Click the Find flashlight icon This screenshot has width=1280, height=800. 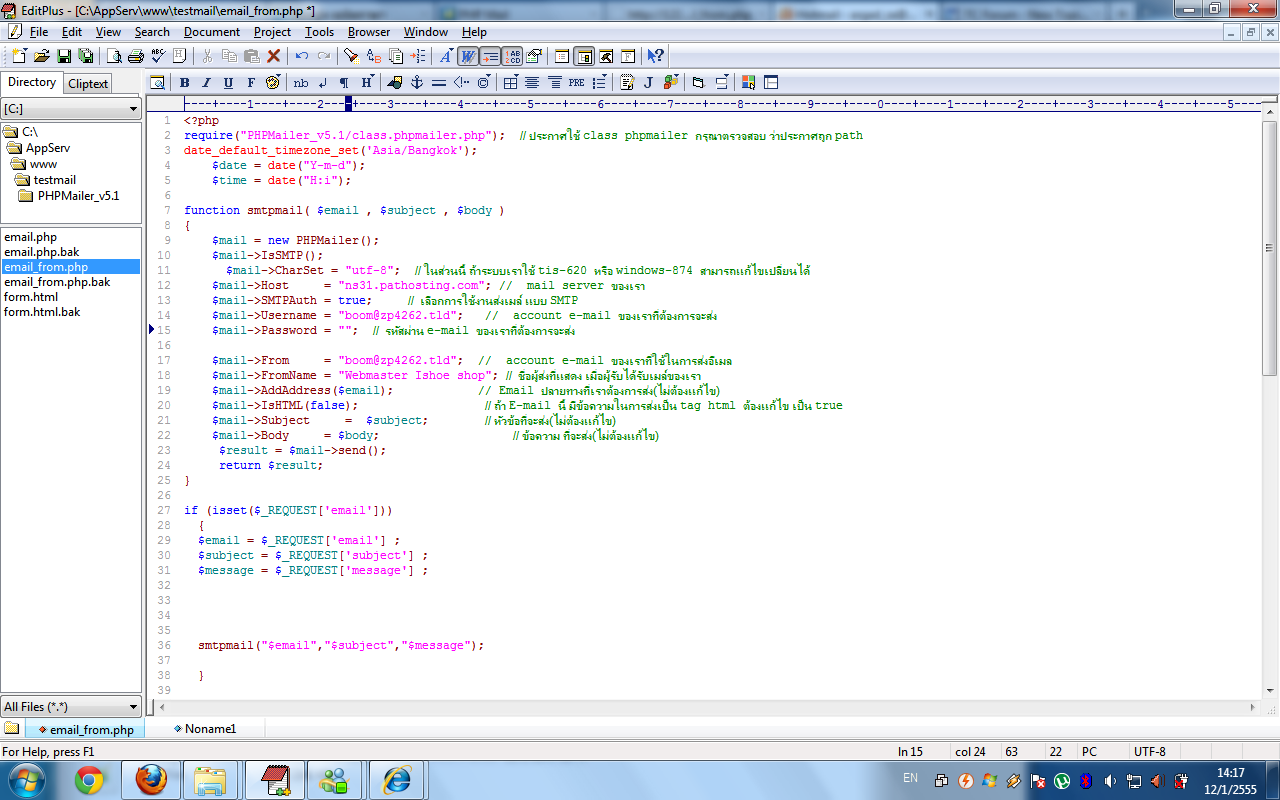coord(351,56)
